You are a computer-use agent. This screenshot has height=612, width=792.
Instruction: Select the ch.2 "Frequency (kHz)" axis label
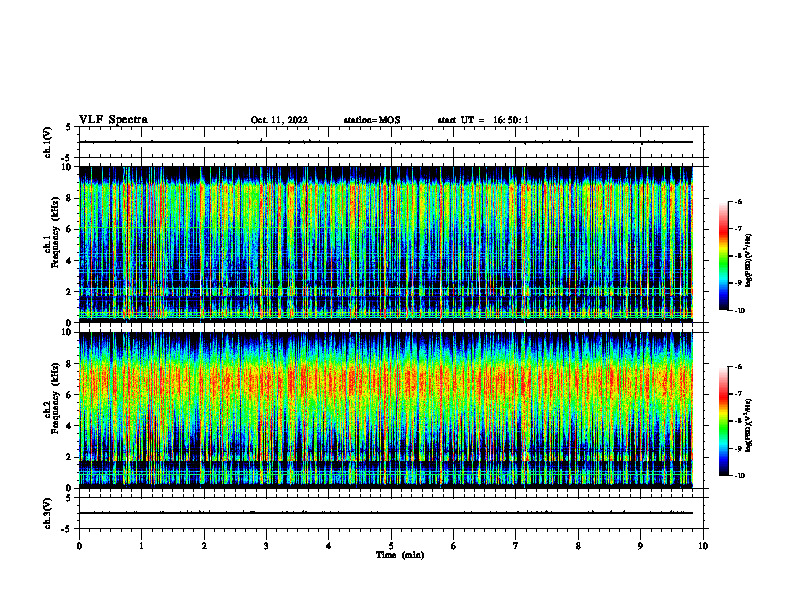[55, 398]
